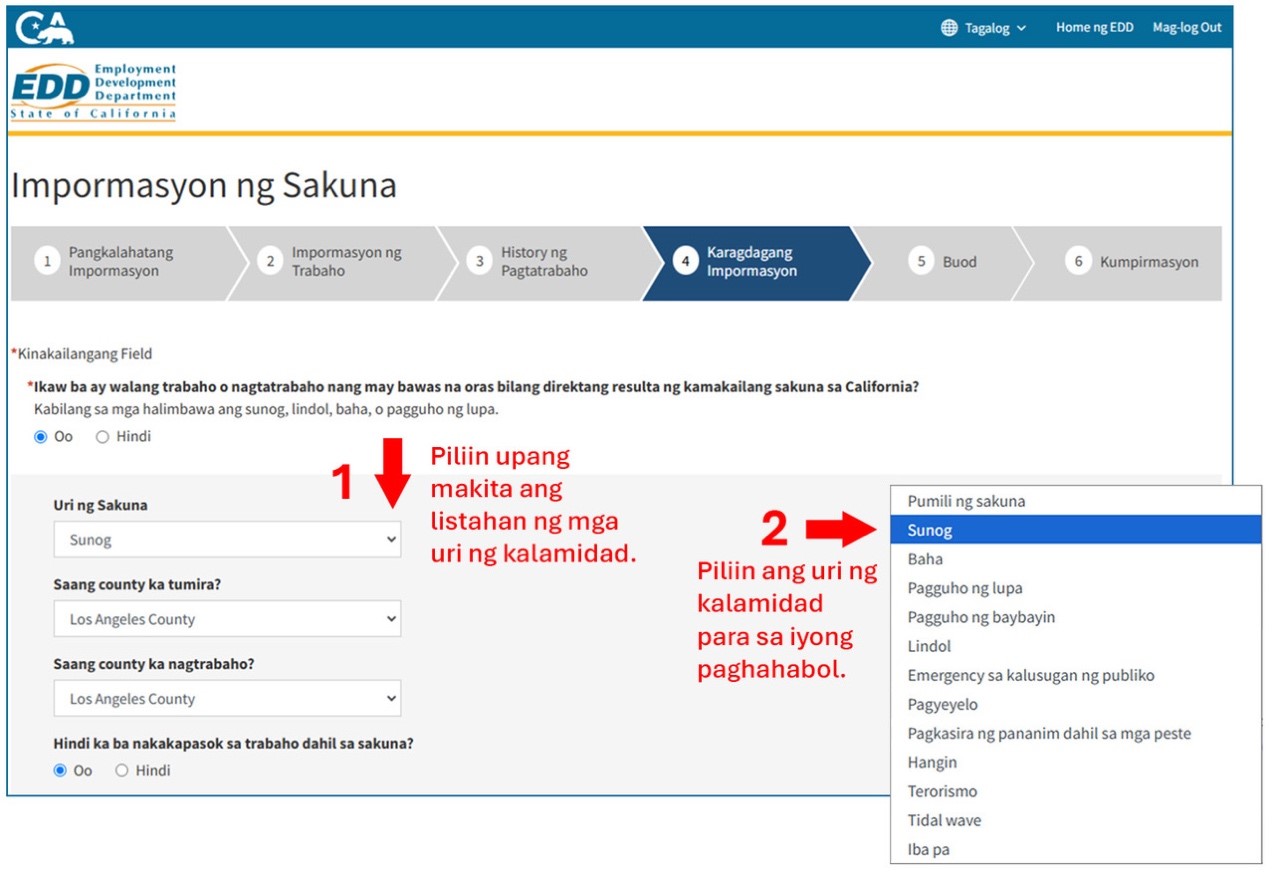Click the EDD Employment Development Department logo
This screenshot has width=1274, height=880.
pos(92,90)
